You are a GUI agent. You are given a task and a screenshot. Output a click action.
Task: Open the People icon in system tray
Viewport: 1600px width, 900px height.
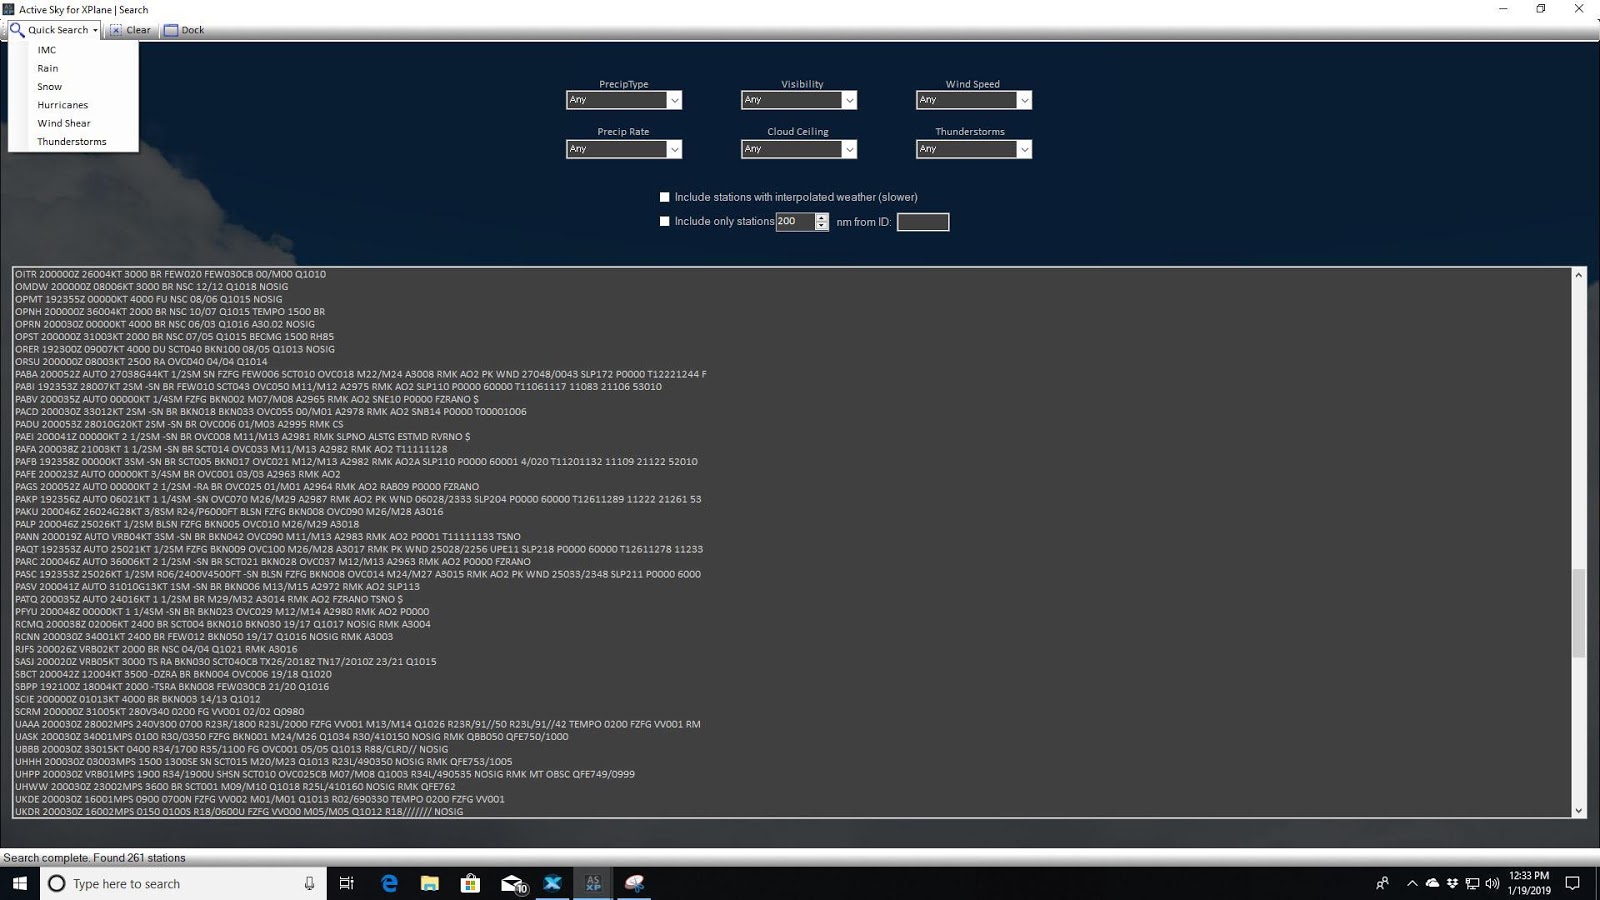tap(1382, 883)
